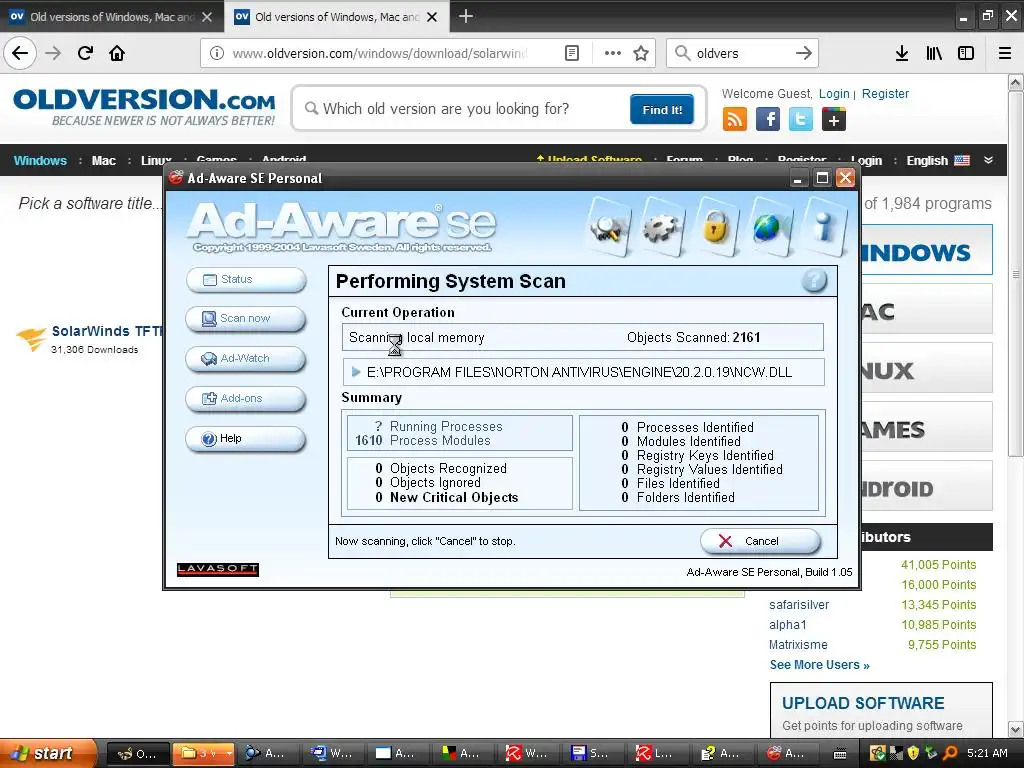Image resolution: width=1024 pixels, height=768 pixels.
Task: Click the 5:21 AM taskbar clock
Action: tap(987, 753)
